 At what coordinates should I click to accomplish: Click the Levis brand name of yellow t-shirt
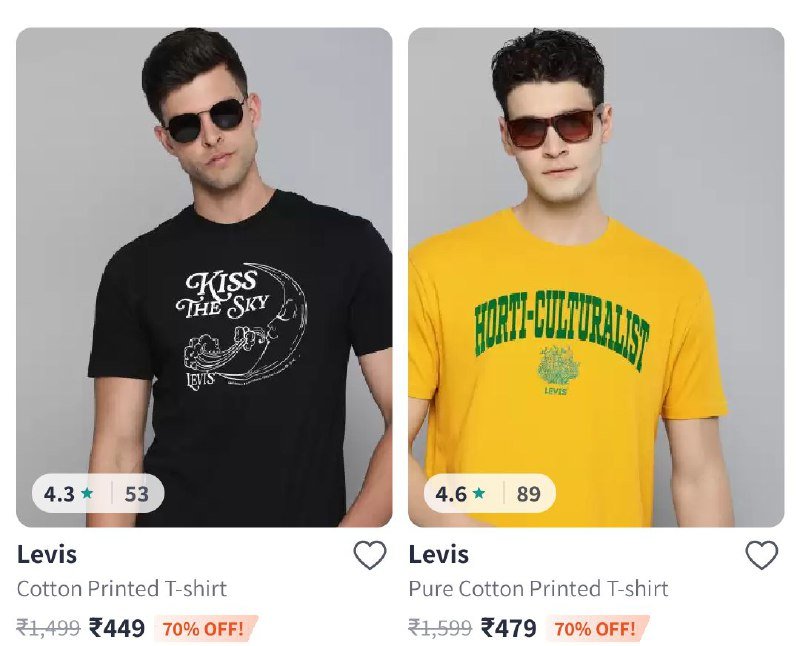coord(439,554)
